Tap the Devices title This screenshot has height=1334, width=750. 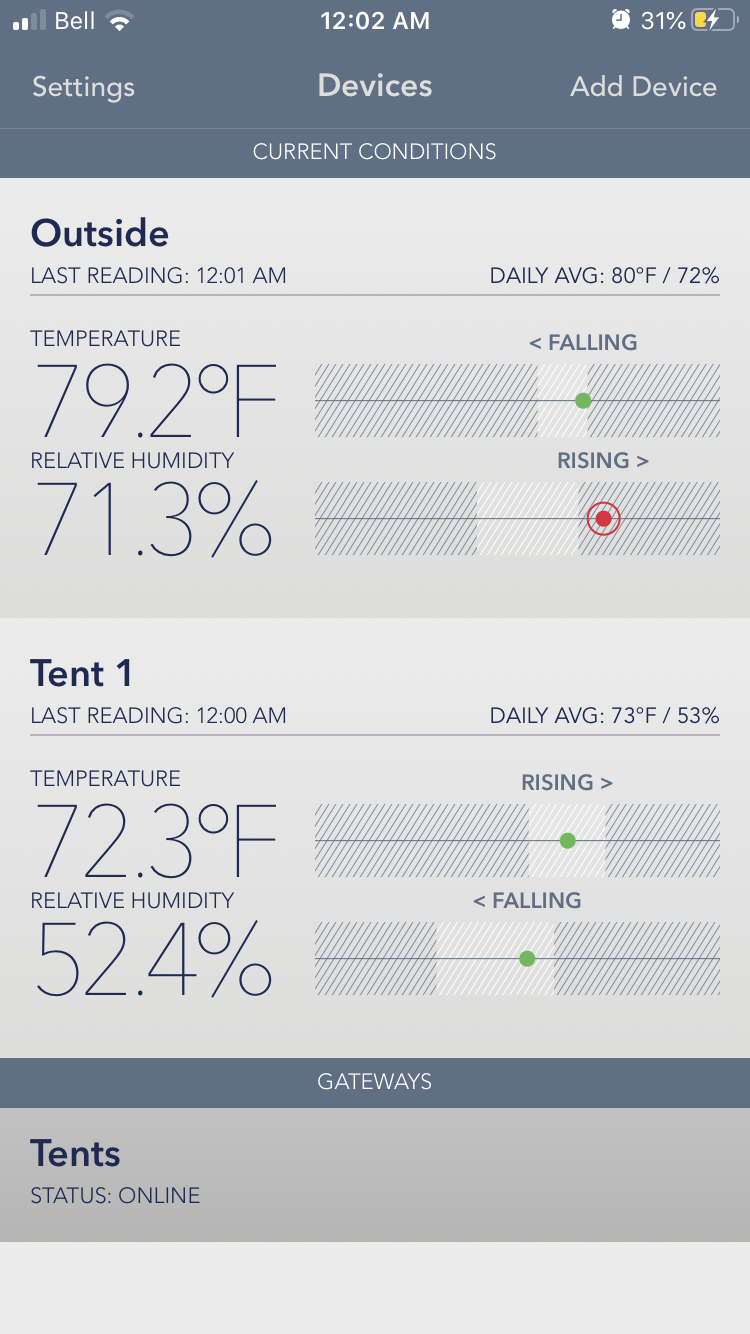pos(375,86)
